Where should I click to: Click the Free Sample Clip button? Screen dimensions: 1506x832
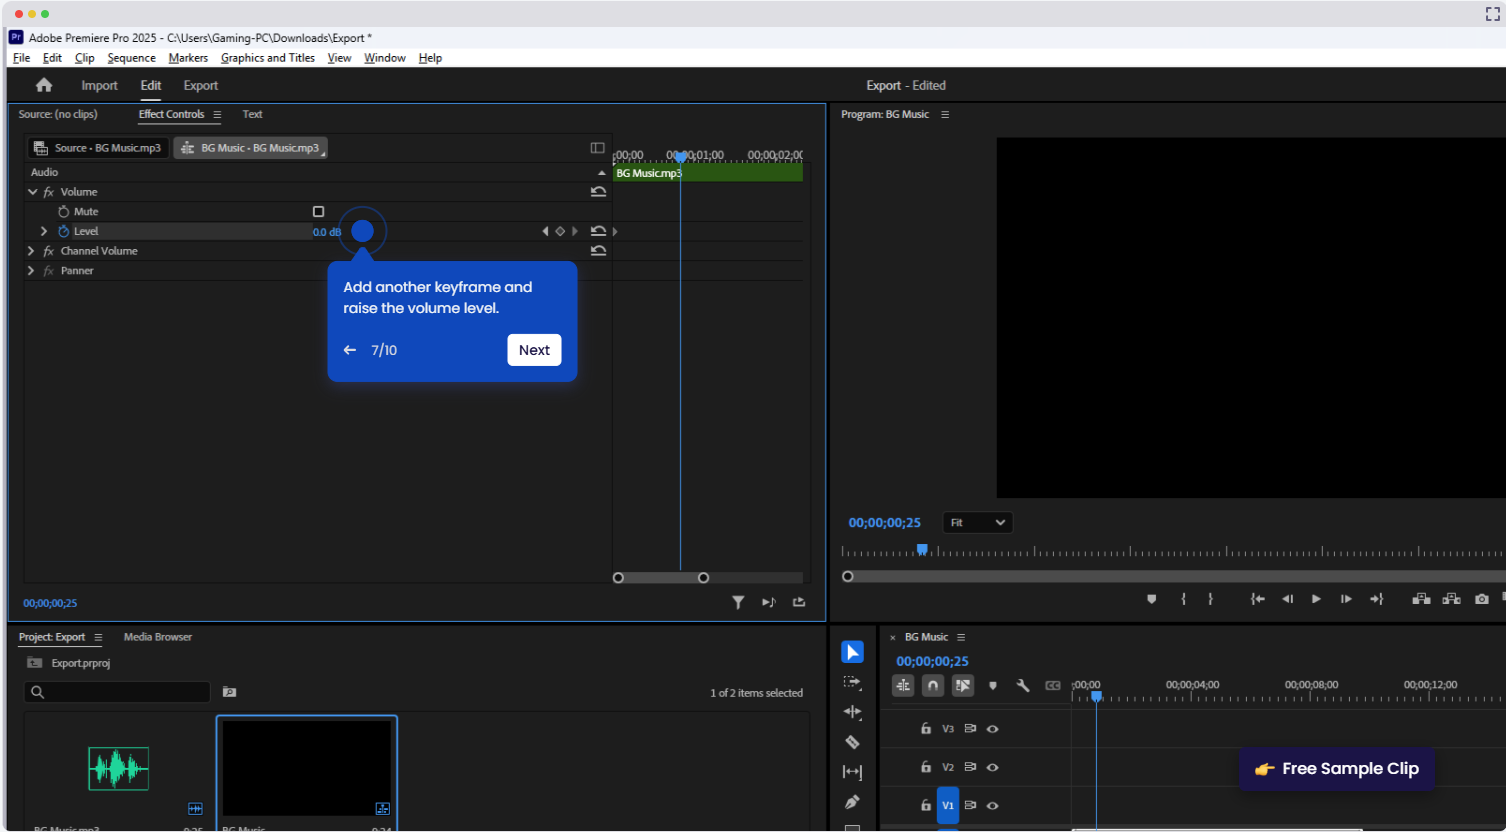point(1336,769)
